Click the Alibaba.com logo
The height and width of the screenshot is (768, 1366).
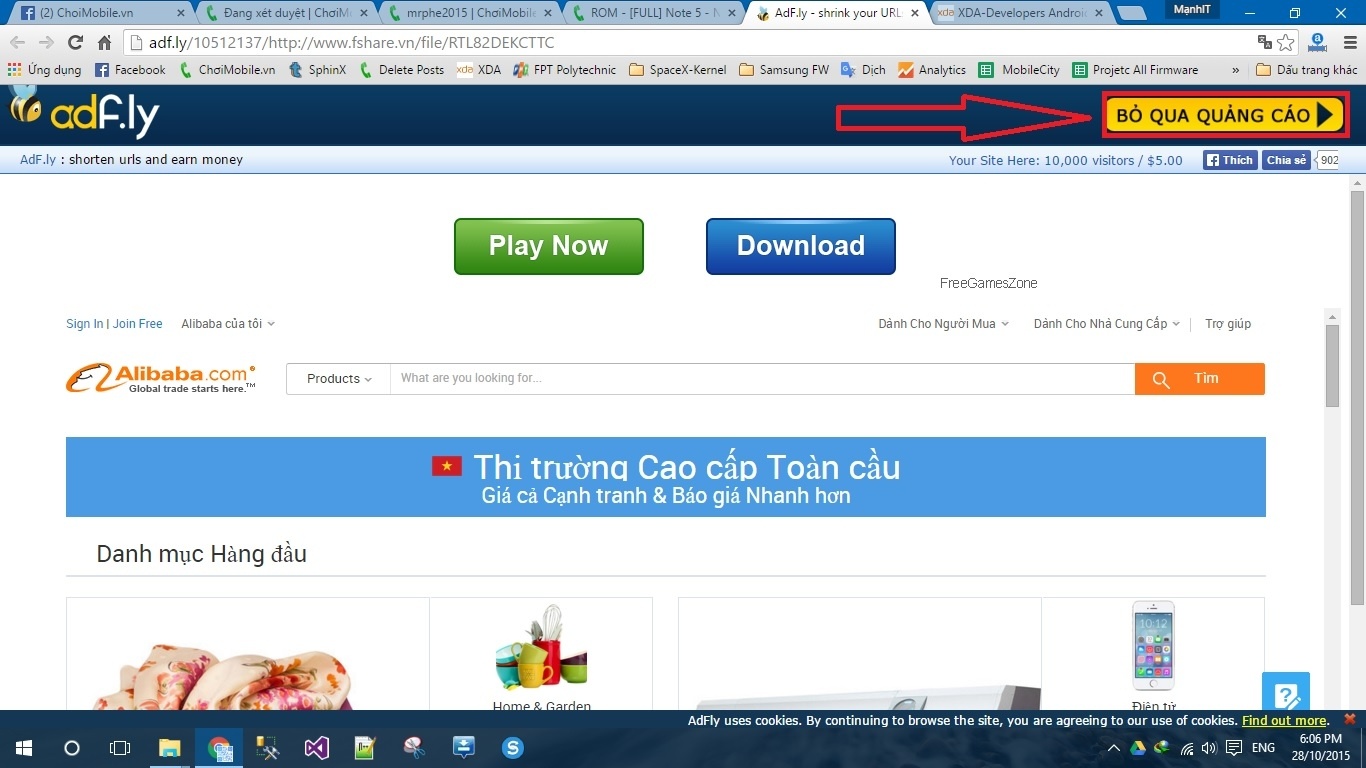(161, 378)
